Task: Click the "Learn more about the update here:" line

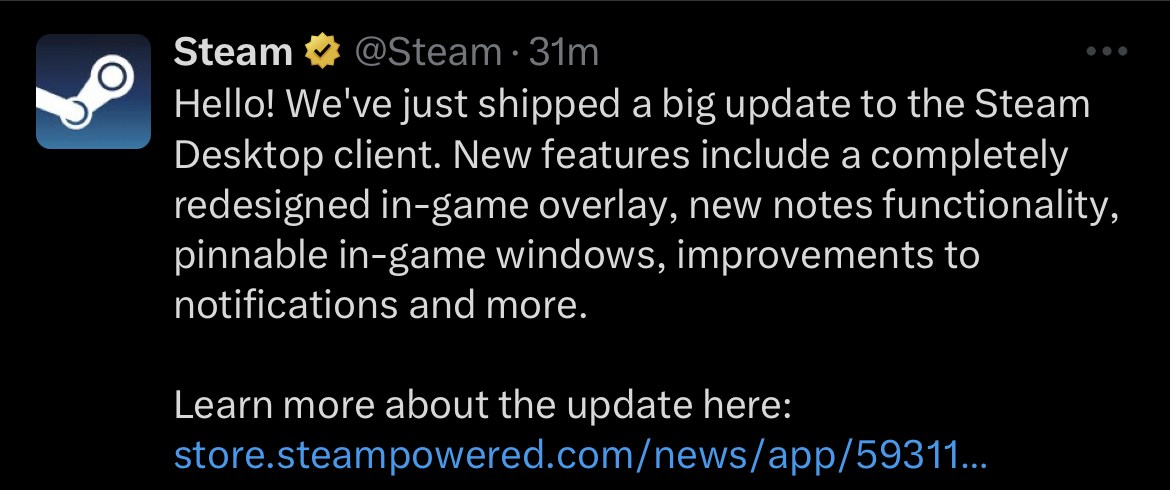Action: coord(482,407)
